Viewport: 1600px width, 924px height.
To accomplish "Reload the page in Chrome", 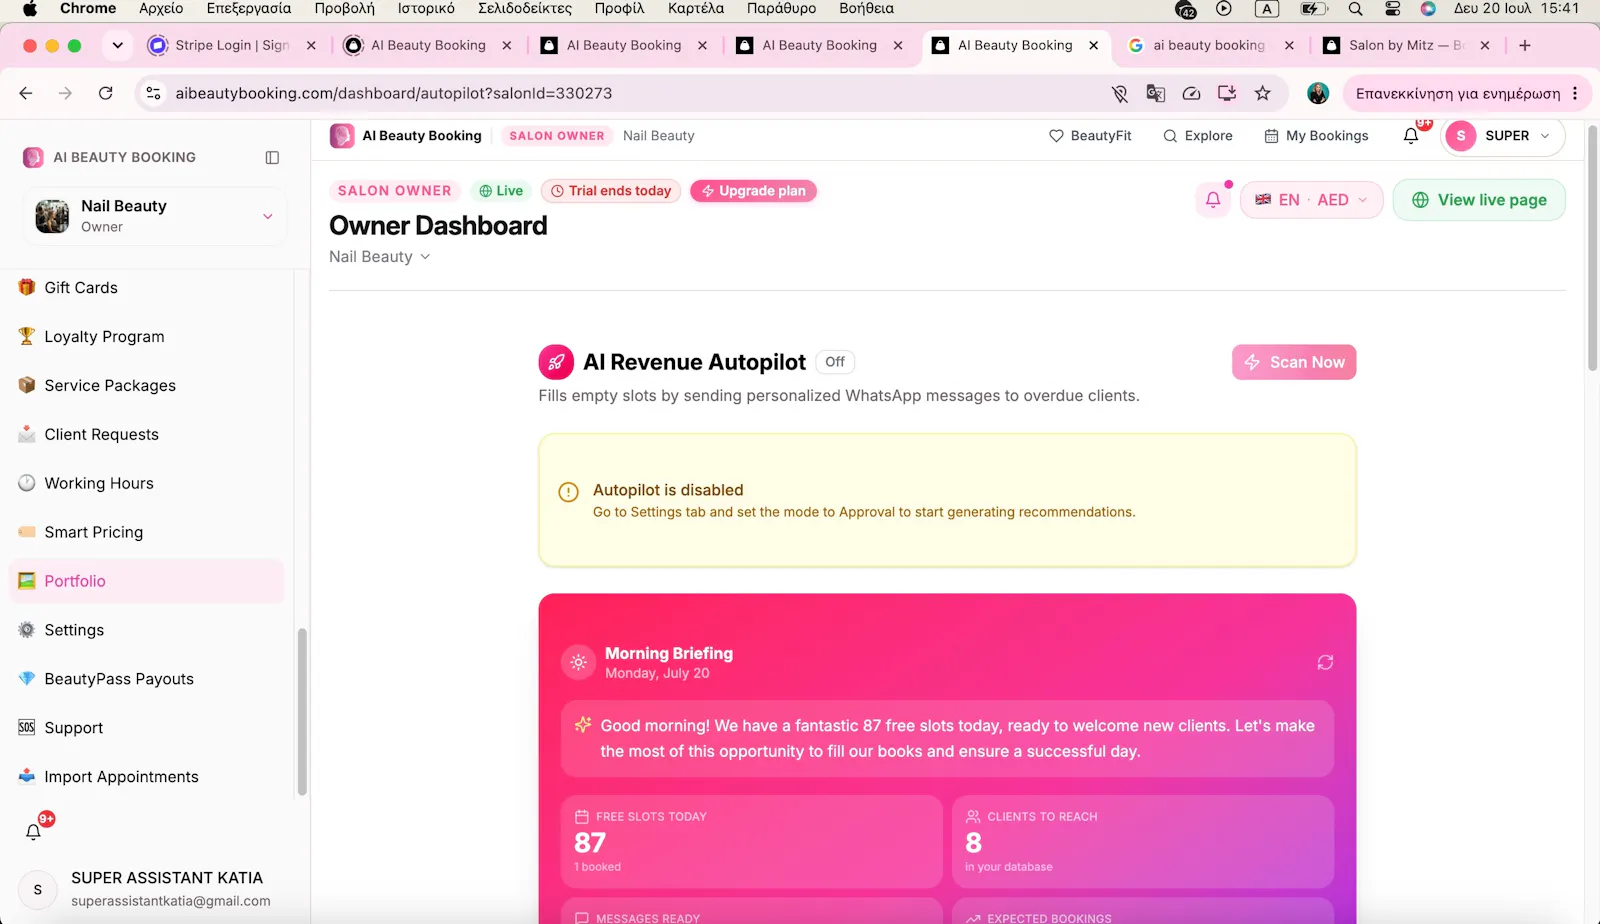I will [x=106, y=93].
